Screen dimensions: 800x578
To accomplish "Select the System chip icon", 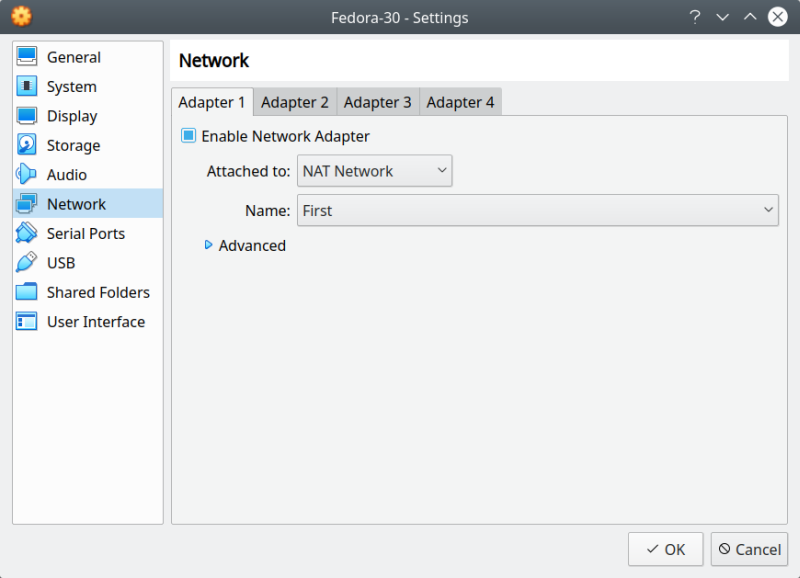I will coord(27,87).
